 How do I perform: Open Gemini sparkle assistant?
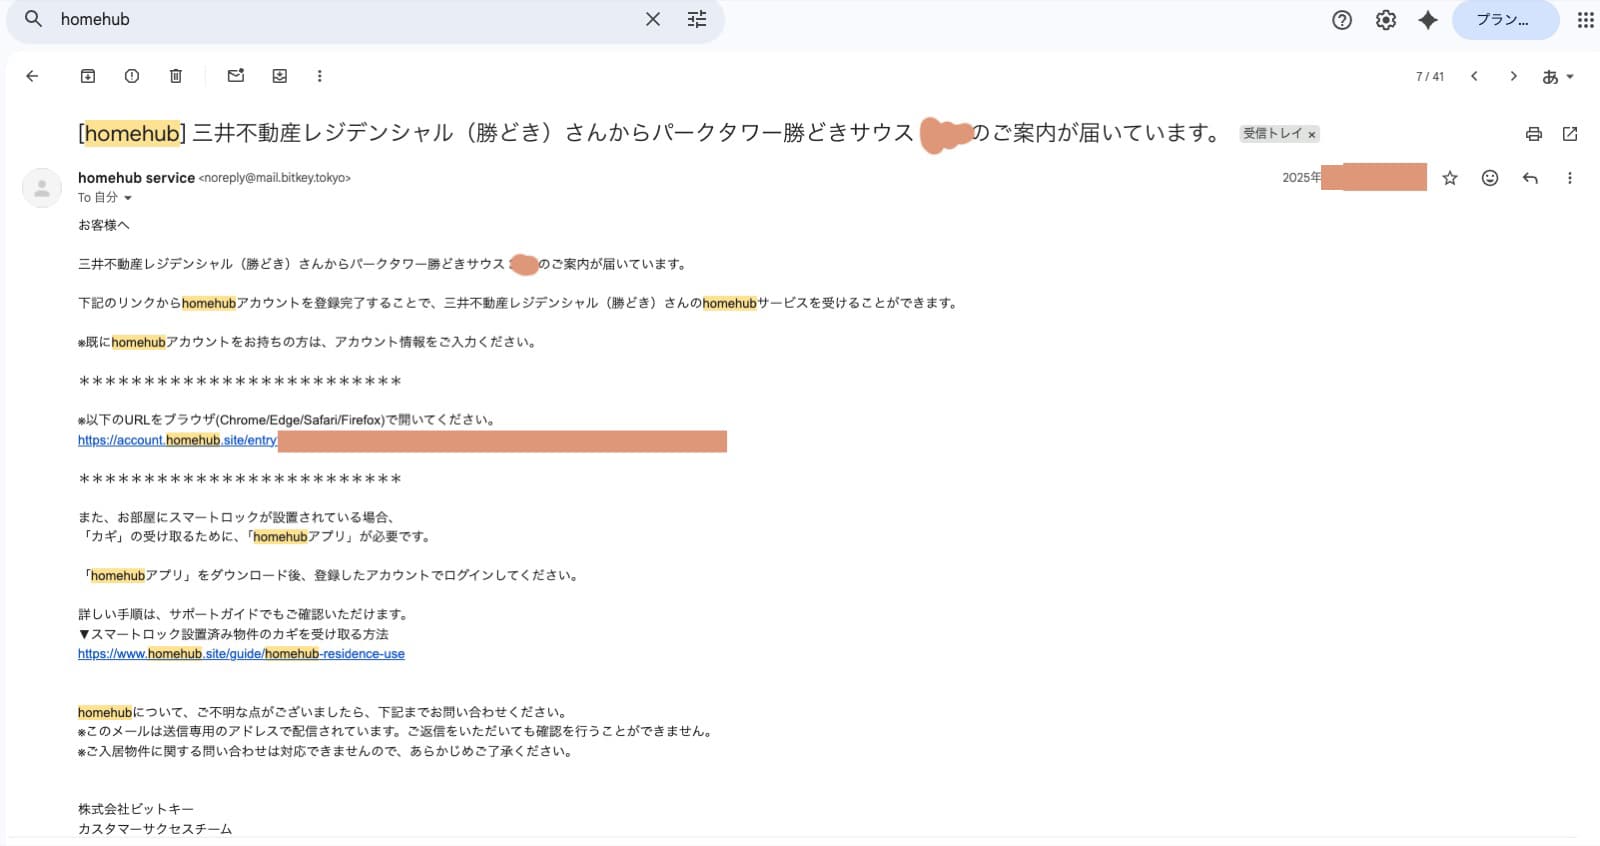[1428, 20]
